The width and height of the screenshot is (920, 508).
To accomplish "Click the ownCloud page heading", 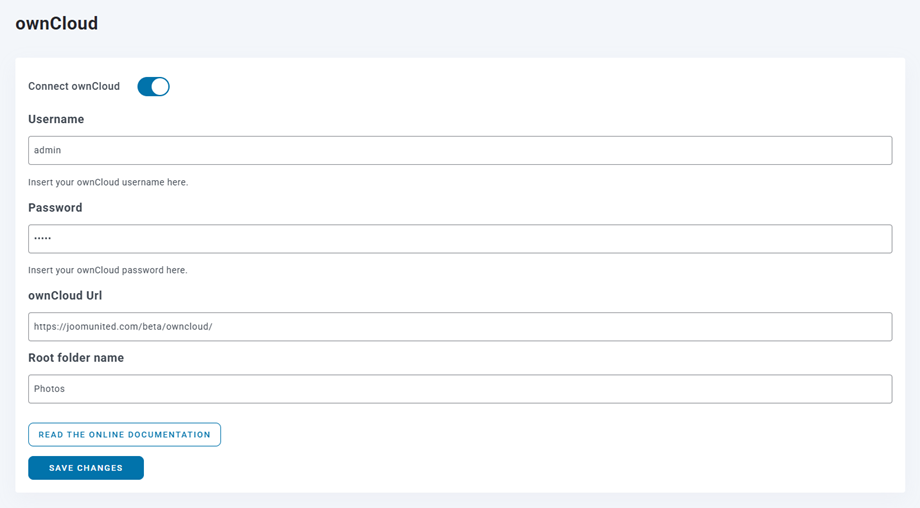I will point(57,23).
